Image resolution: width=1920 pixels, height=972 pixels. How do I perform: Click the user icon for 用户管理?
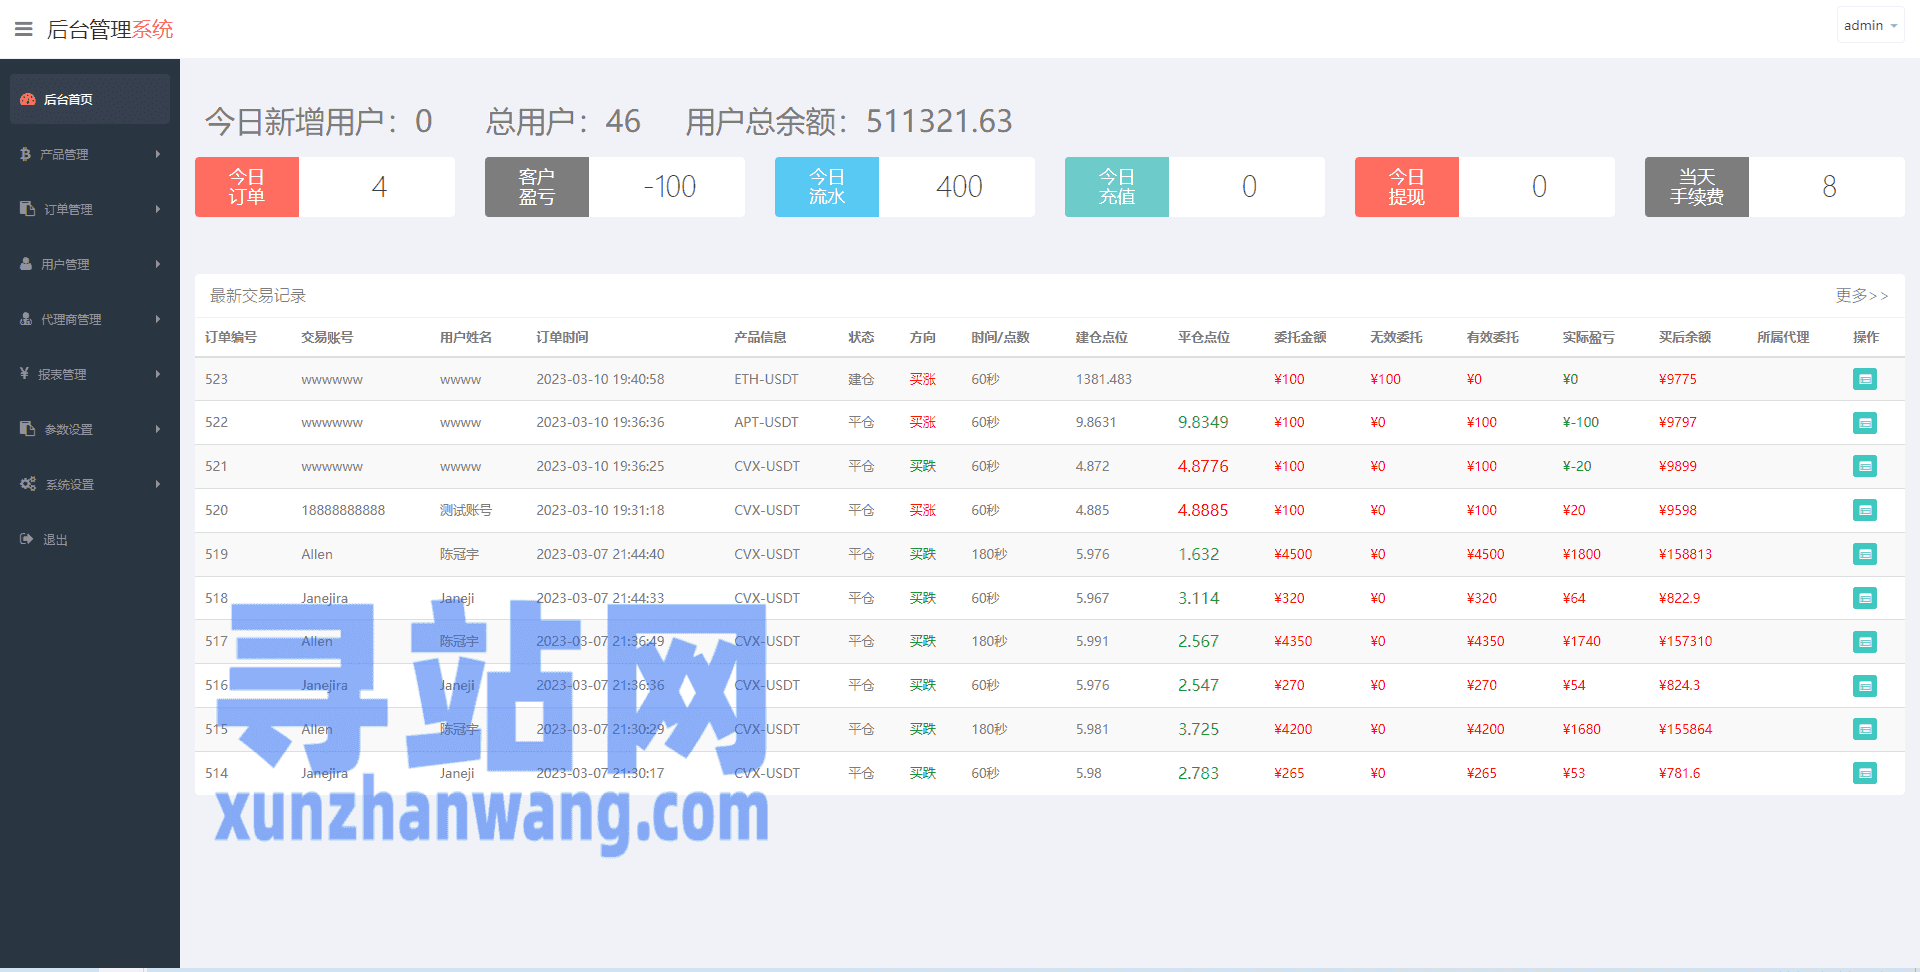[26, 264]
